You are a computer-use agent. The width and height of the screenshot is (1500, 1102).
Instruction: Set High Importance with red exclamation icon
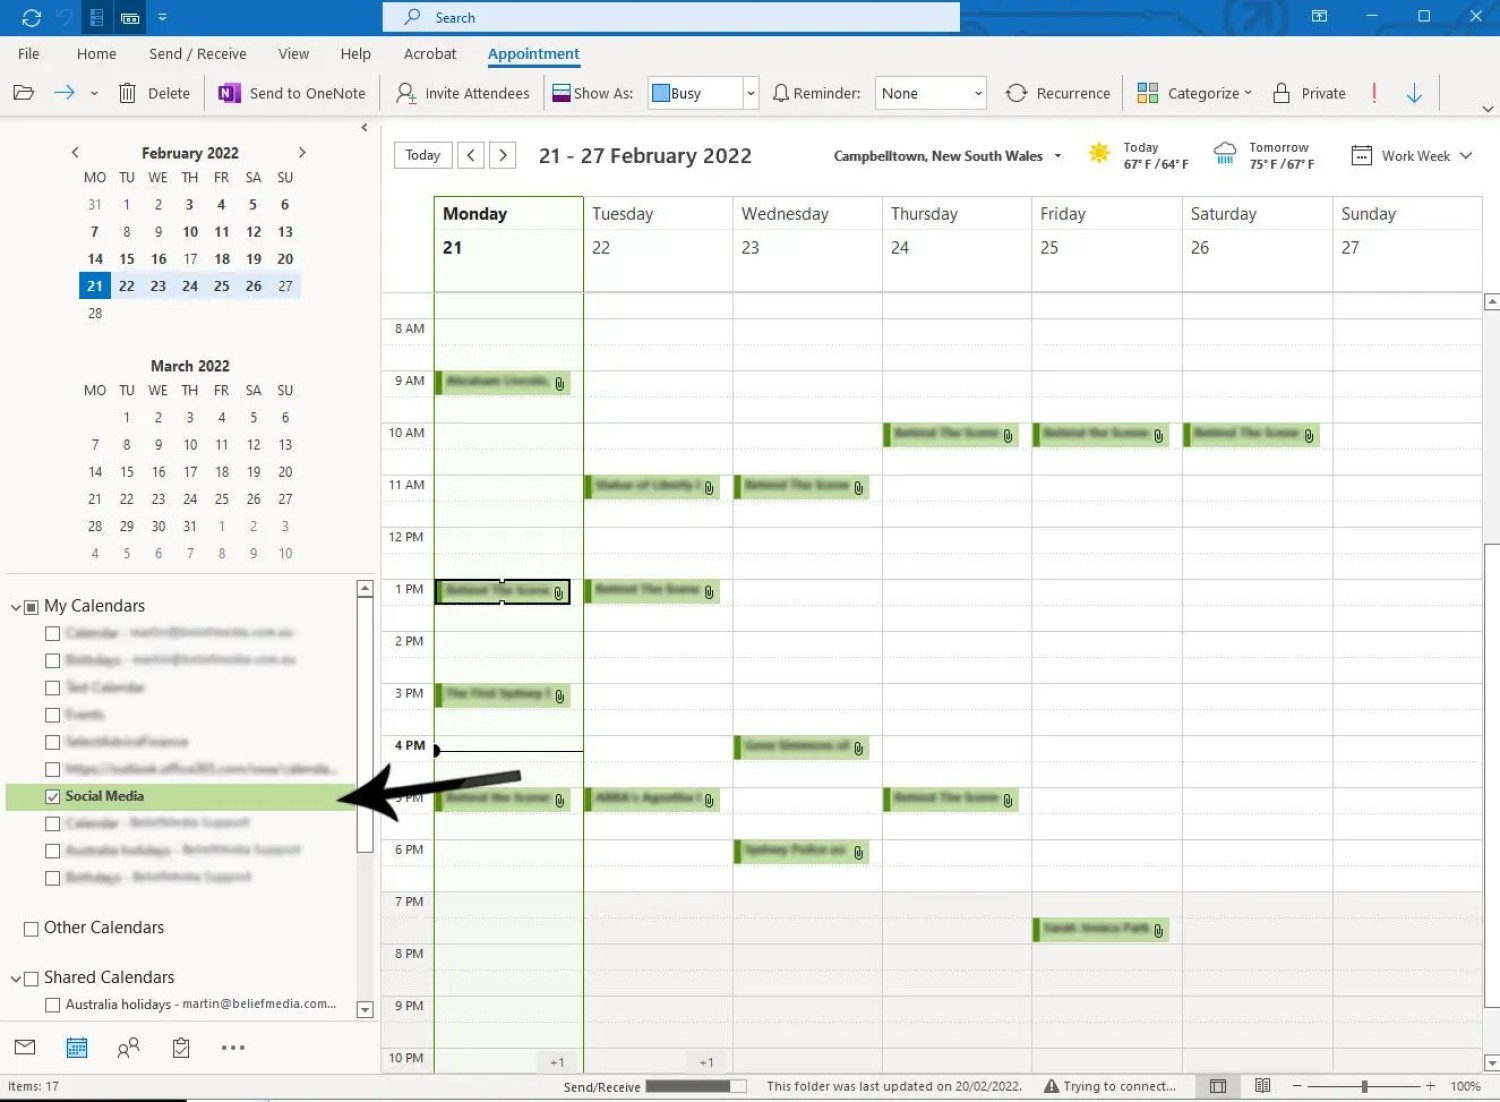pyautogui.click(x=1374, y=93)
